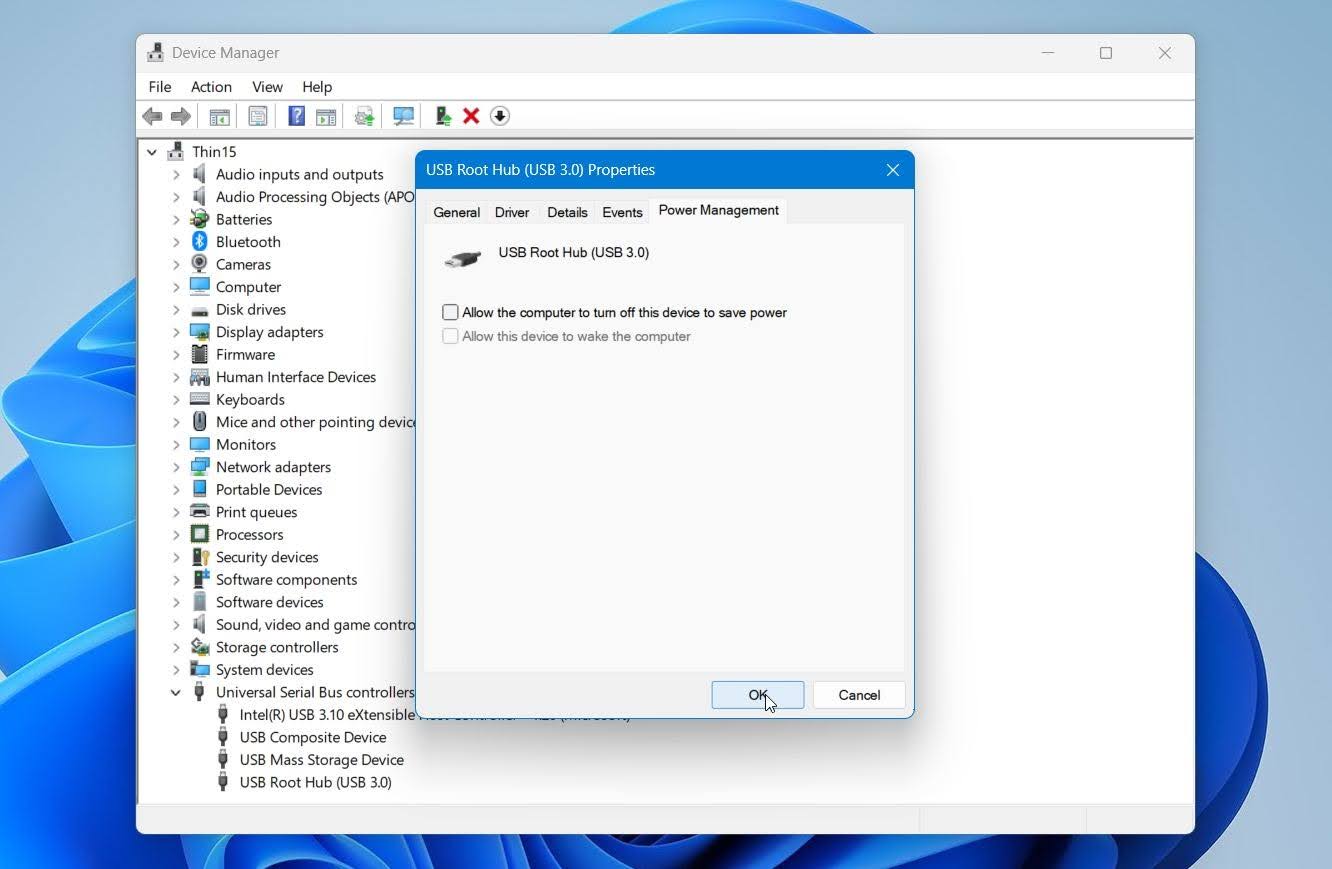Toggle the action pane toolbar icon
The width and height of the screenshot is (1332, 869).
(x=326, y=116)
